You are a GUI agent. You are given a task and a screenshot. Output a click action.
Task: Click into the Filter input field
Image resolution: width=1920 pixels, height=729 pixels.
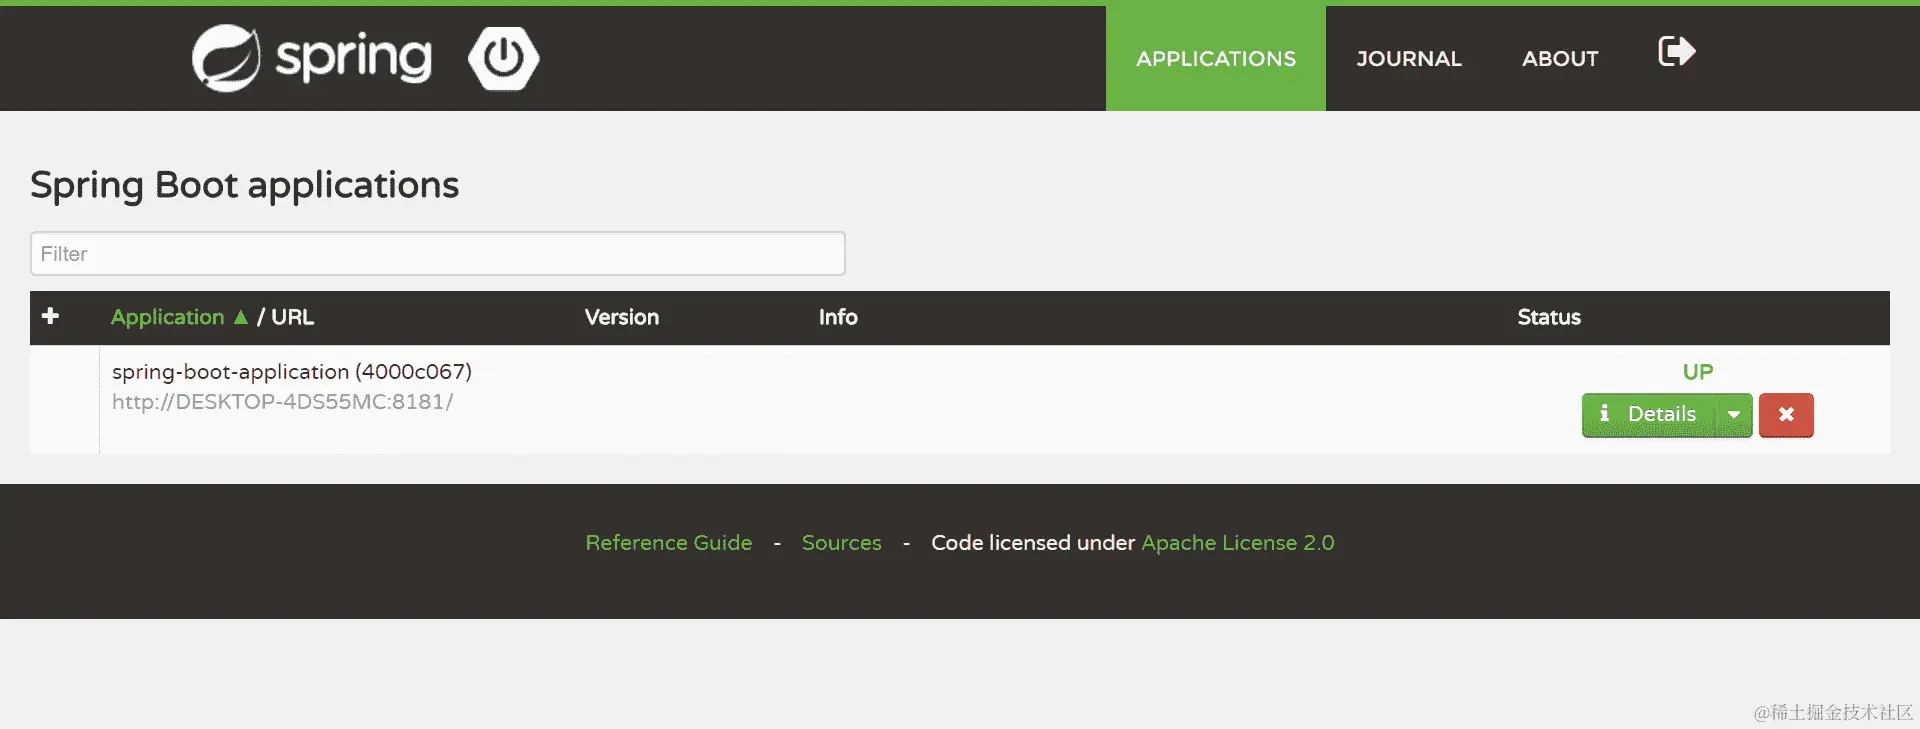[438, 254]
